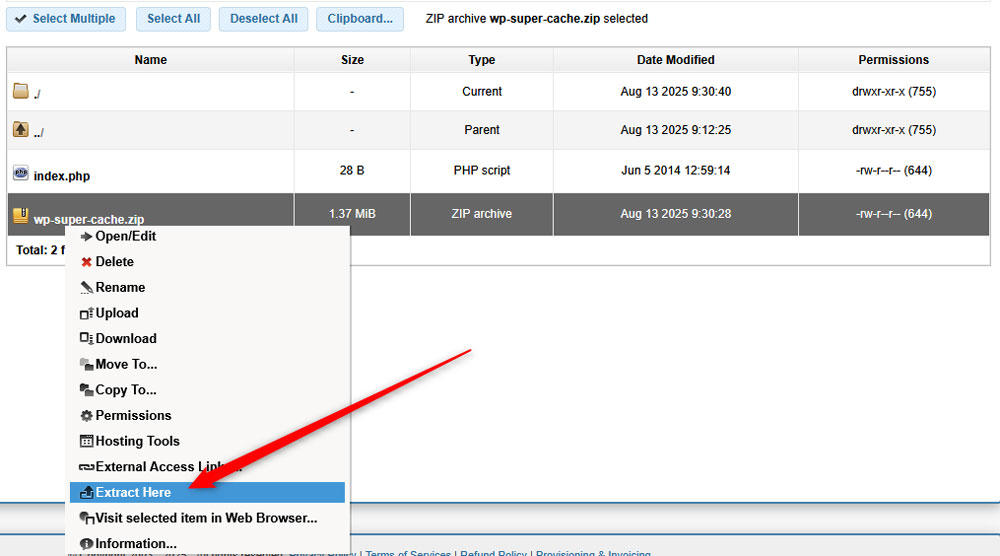The height and width of the screenshot is (556, 1000).
Task: Open Hosting Tools from the context menu
Action: (x=137, y=441)
